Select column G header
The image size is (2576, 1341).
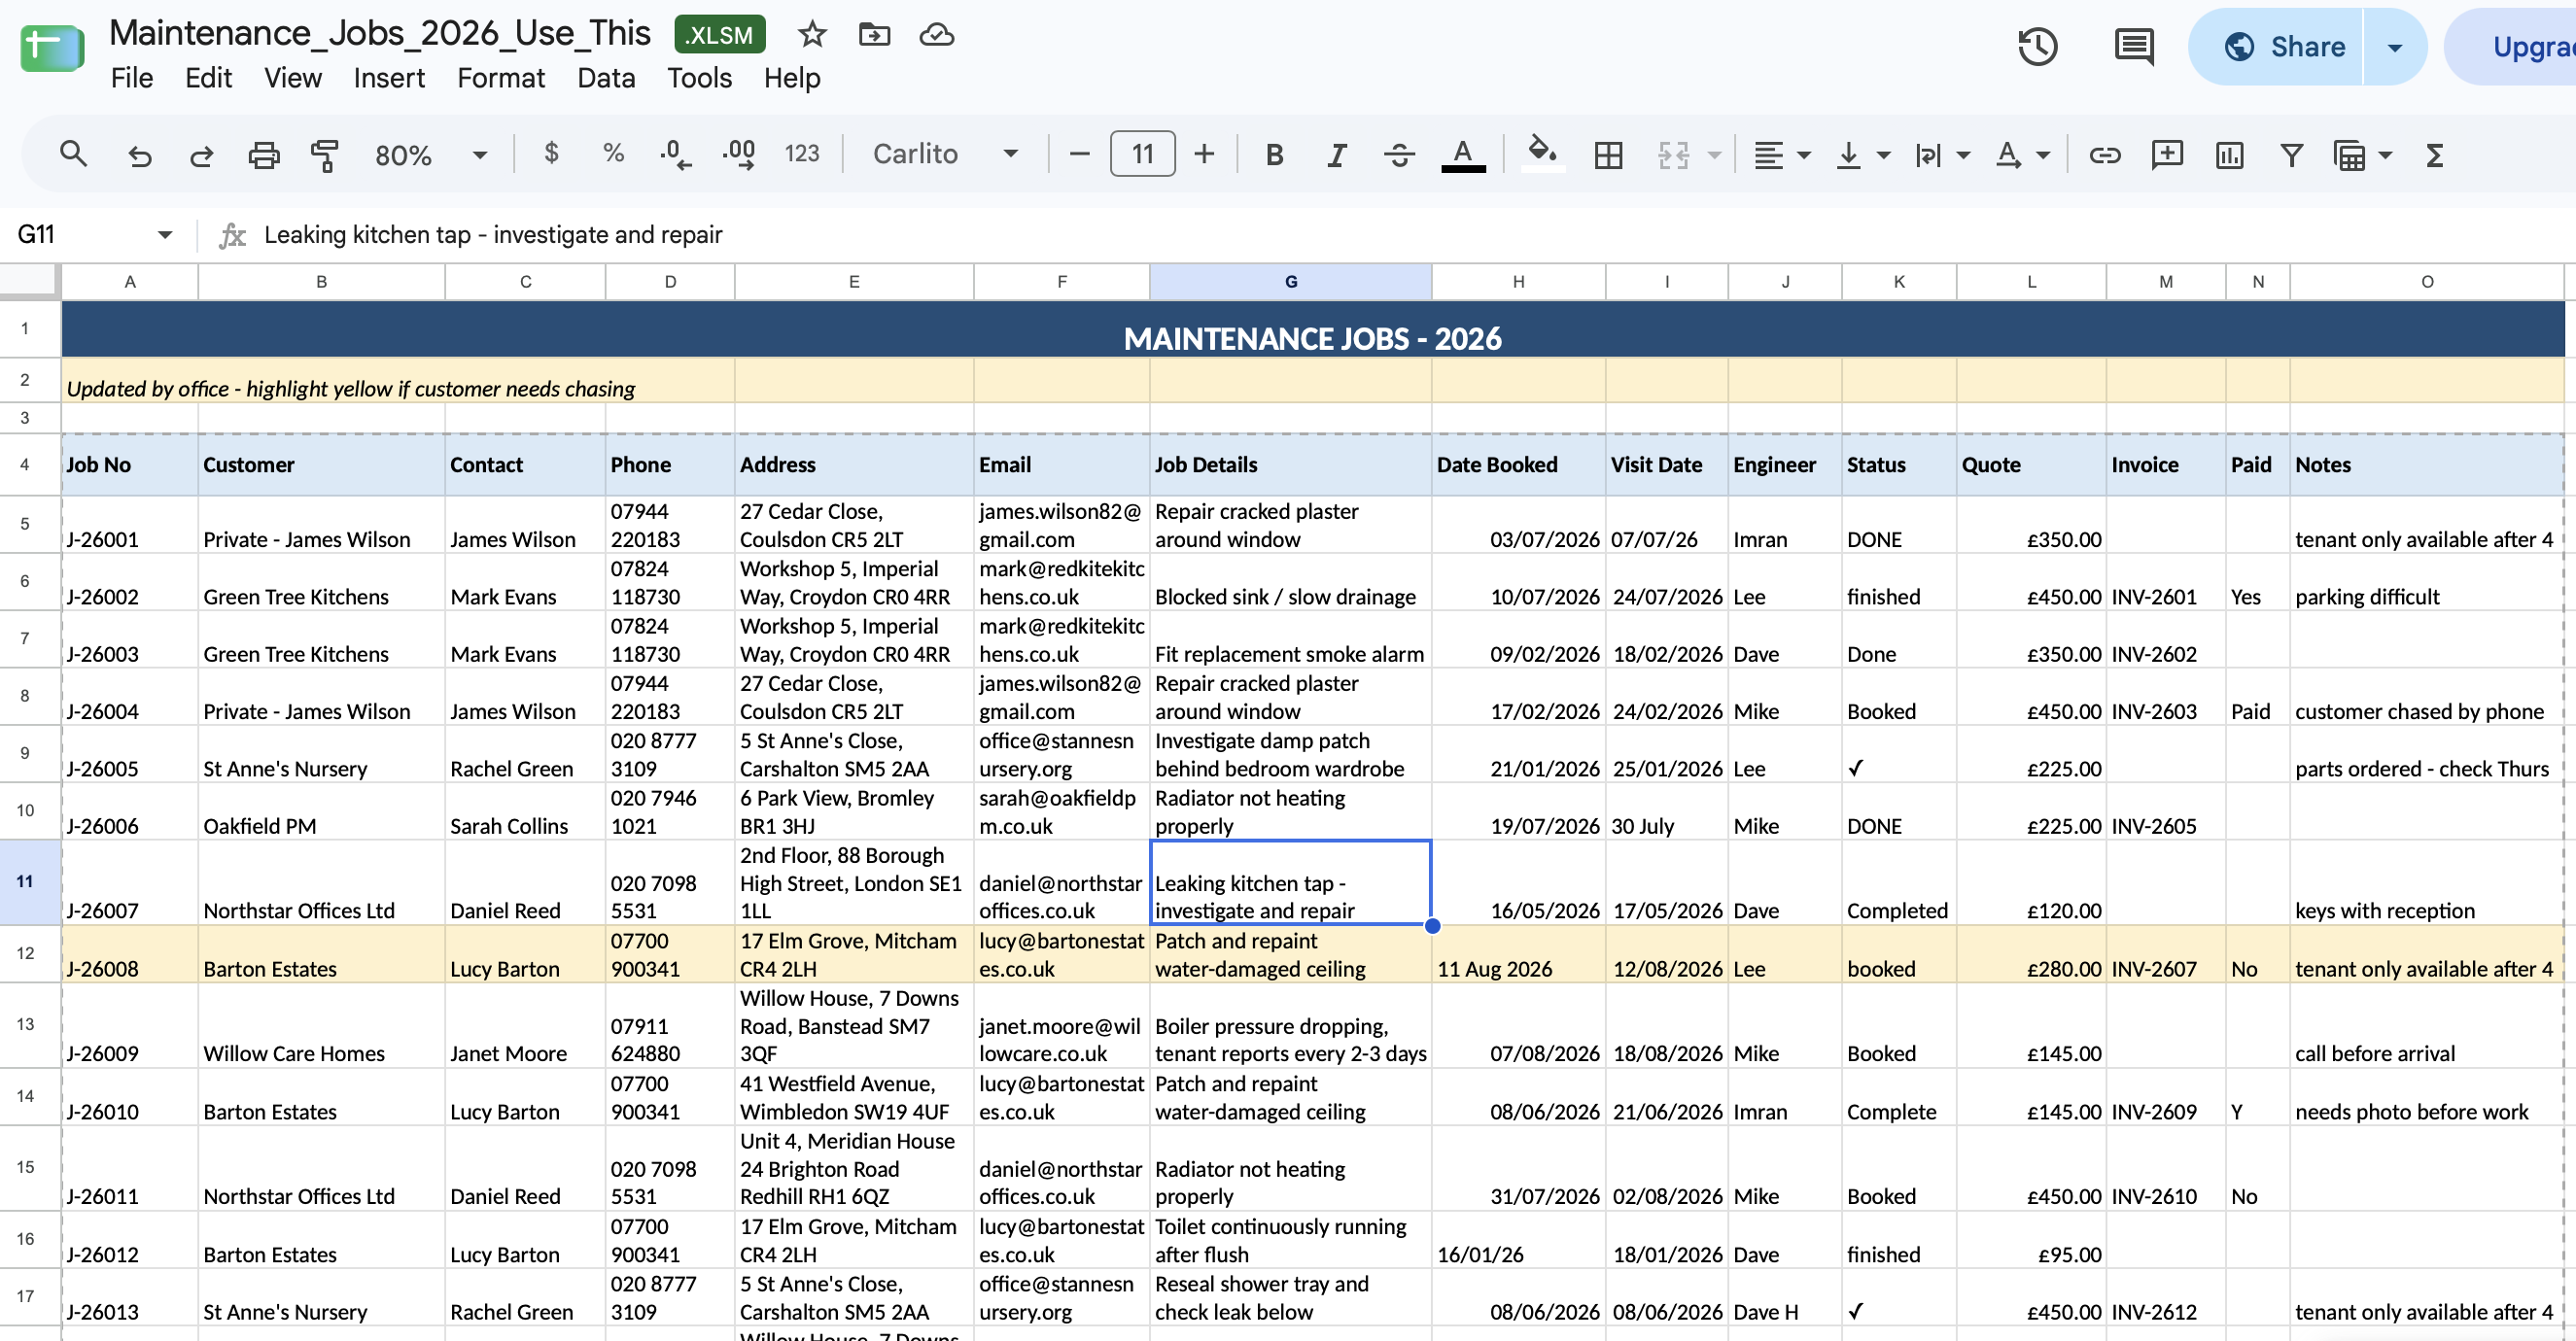click(x=1290, y=282)
